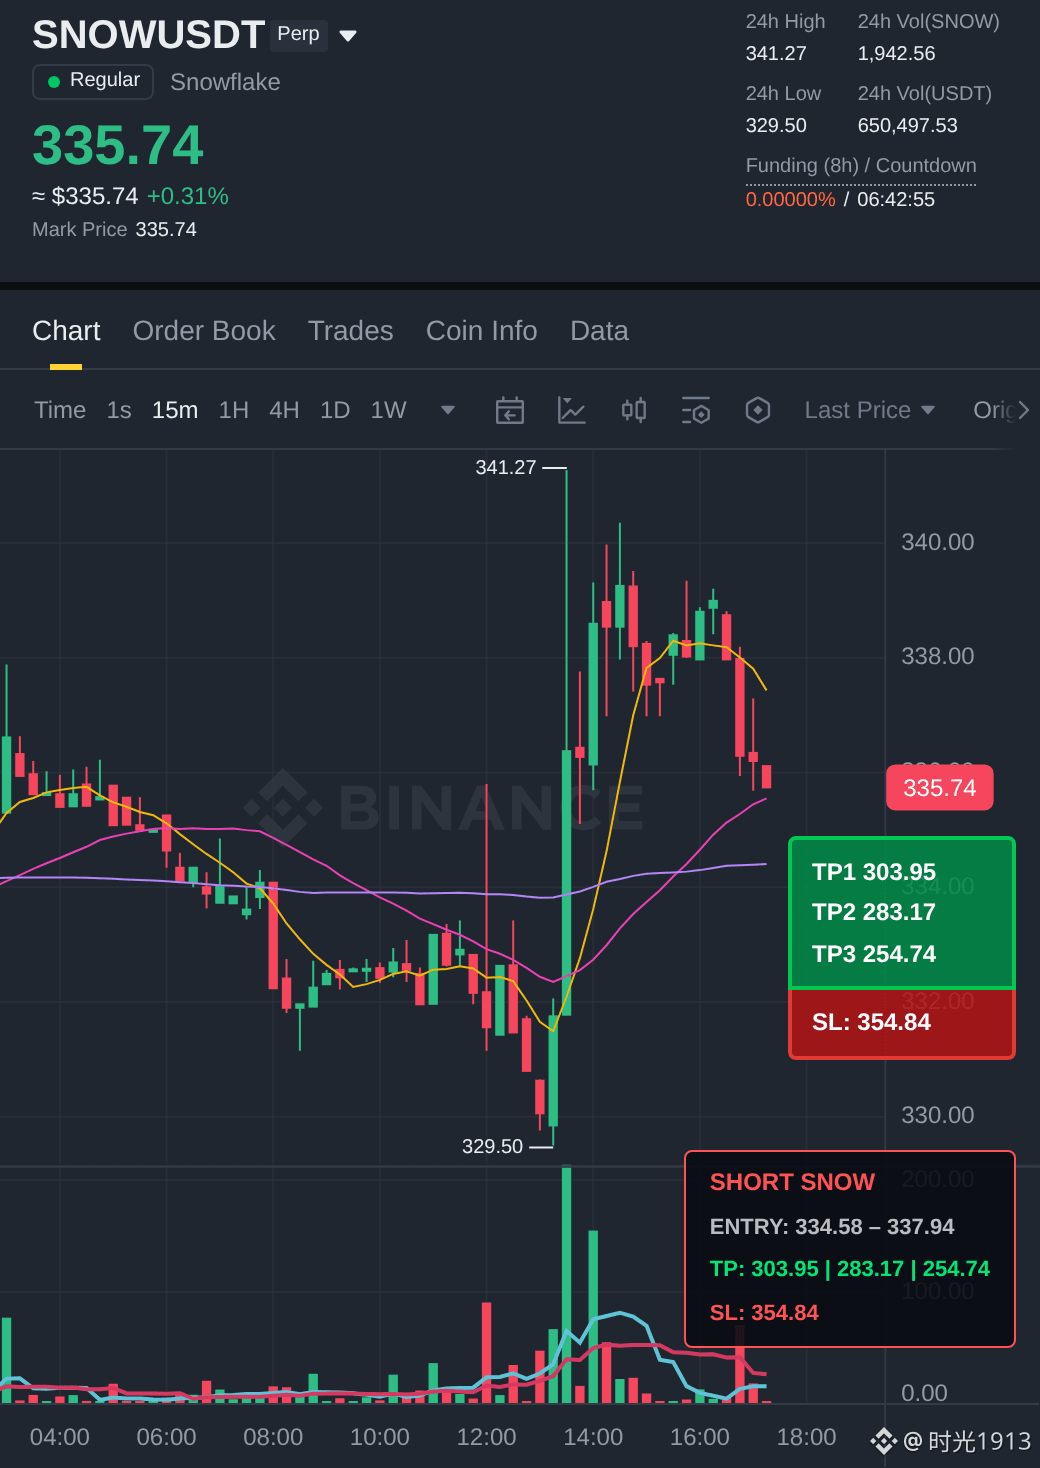Switch to the Order Book tab
The height and width of the screenshot is (1468, 1040).
pos(204,331)
